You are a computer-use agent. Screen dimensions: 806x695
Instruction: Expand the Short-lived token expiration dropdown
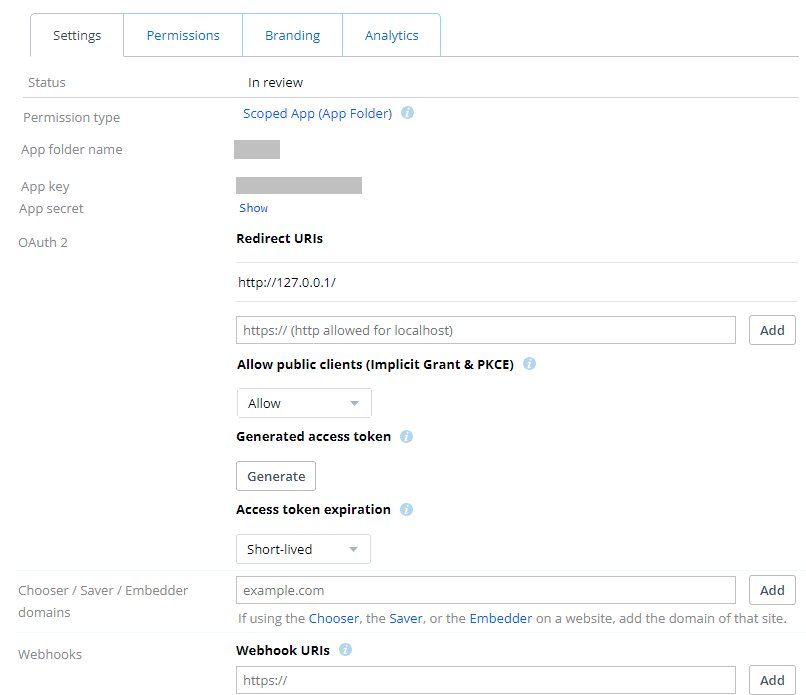pyautogui.click(x=303, y=549)
